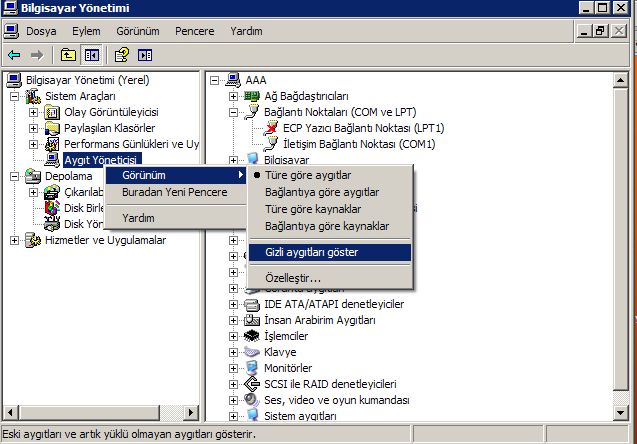Select Türe göre kaynaklar view option
Viewport: 637px width, 444px height.
click(329, 209)
